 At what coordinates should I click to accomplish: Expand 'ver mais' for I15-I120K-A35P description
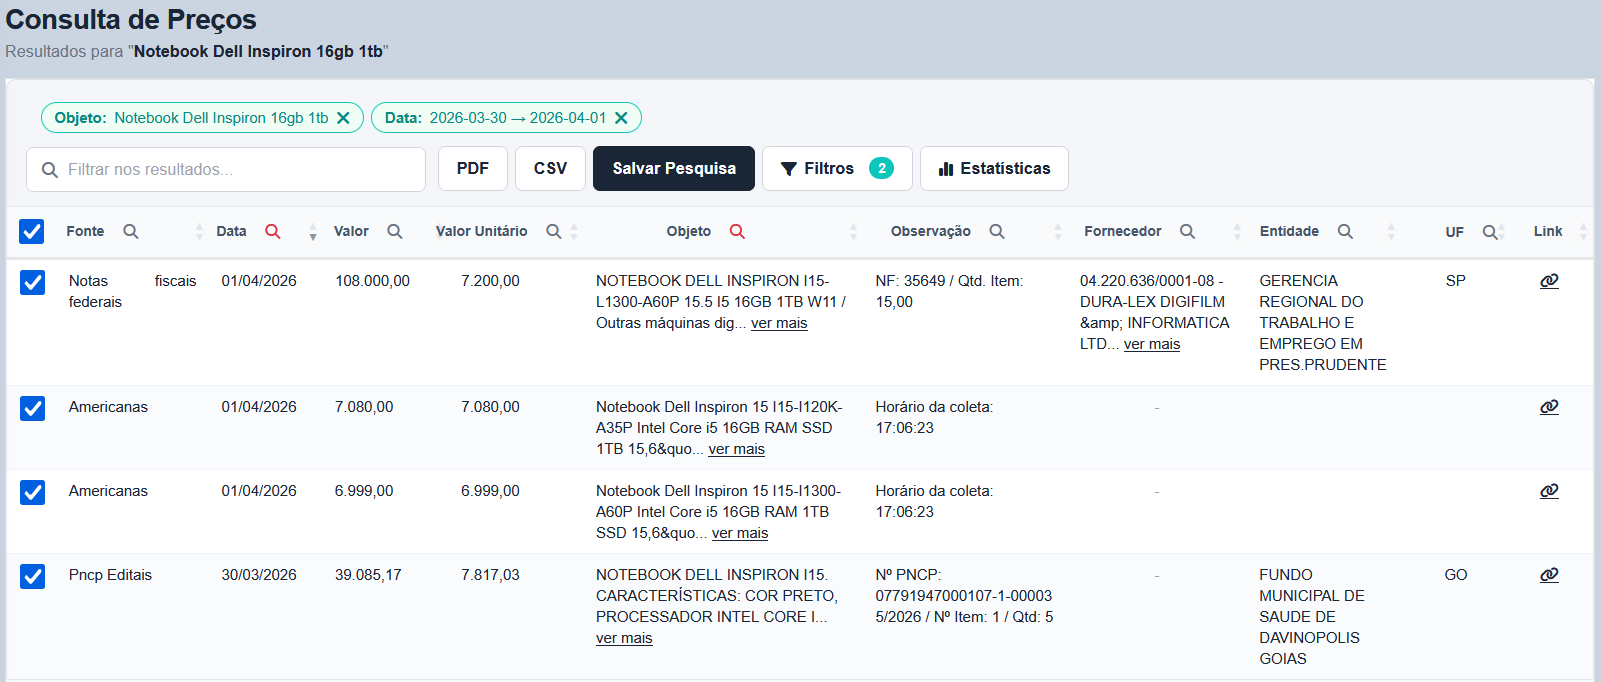[x=737, y=449]
